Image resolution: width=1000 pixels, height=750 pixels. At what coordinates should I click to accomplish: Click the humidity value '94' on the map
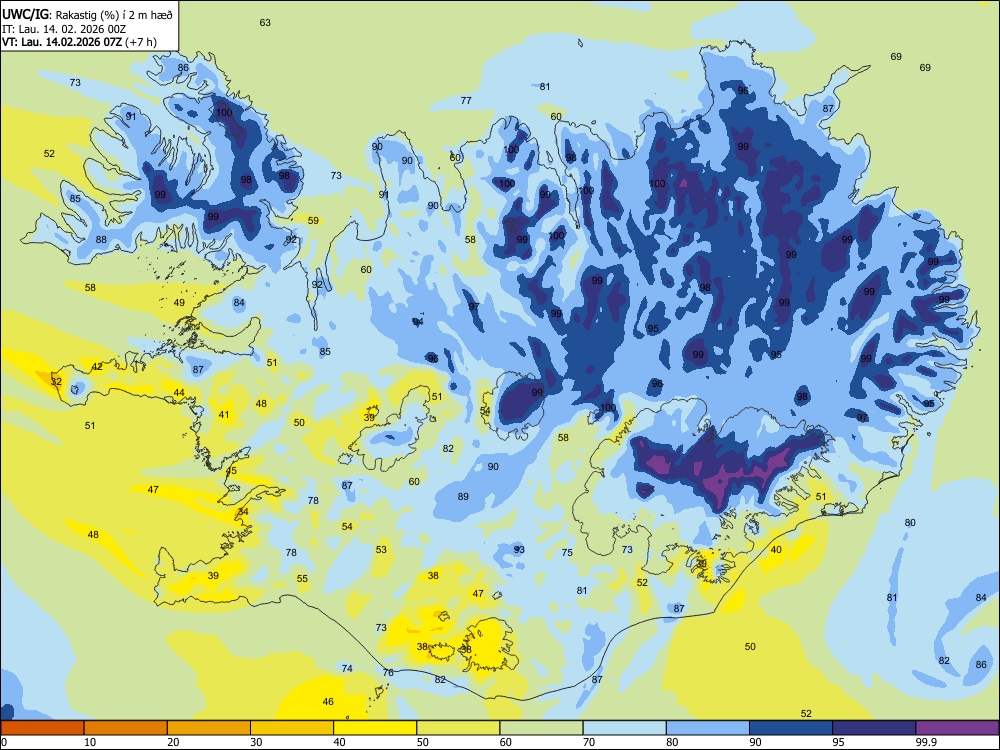(418, 322)
